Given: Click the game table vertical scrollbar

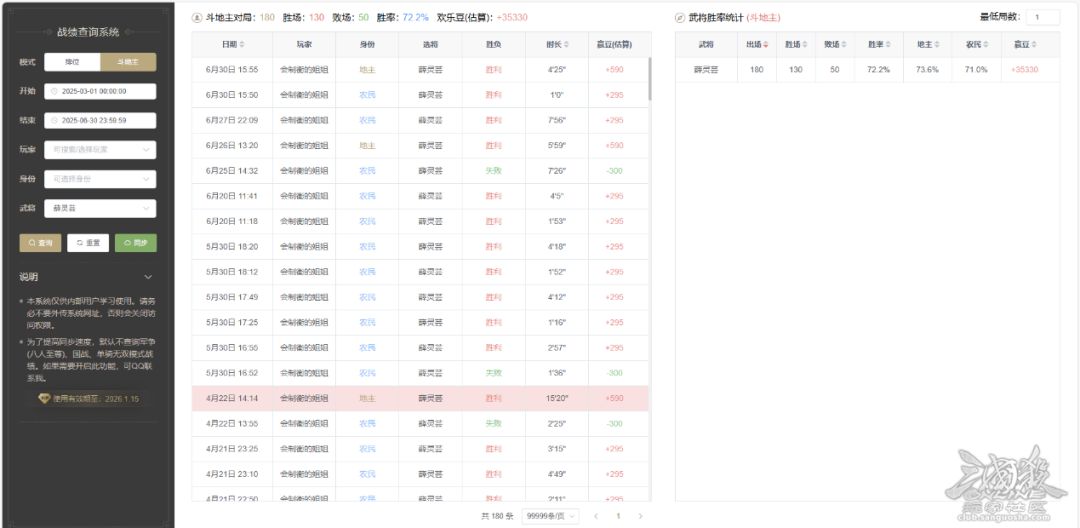Looking at the screenshot, I should 650,79.
